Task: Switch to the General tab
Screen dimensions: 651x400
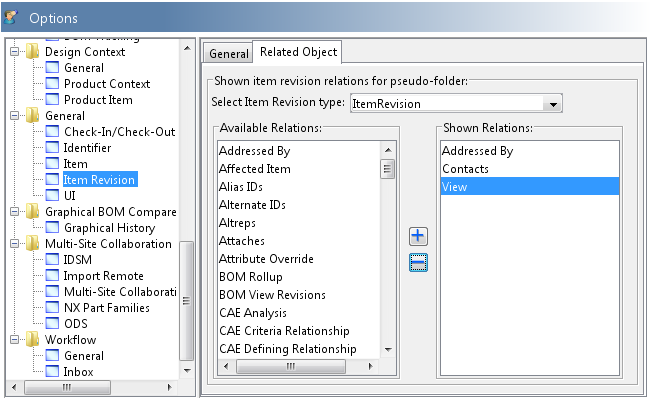Action: point(229,53)
